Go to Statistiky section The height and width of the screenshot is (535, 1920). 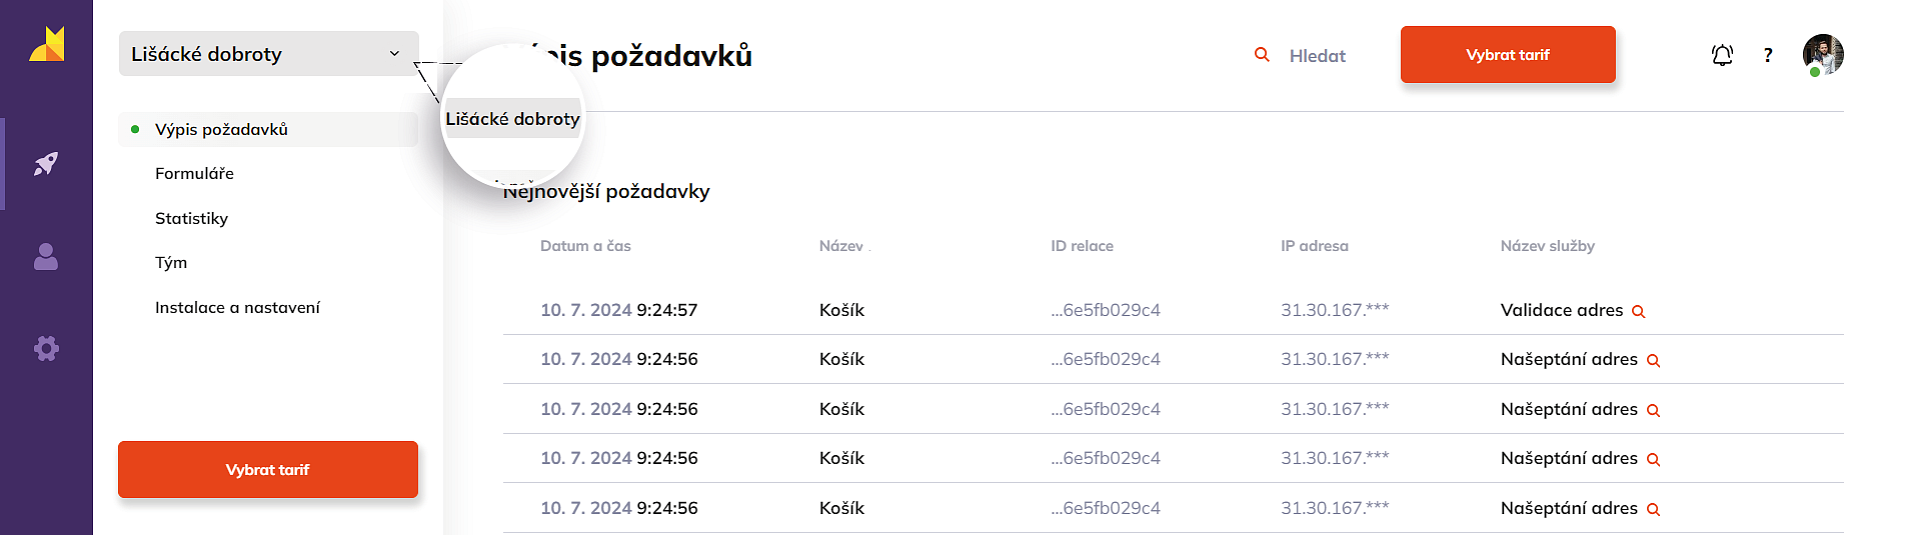coord(191,218)
